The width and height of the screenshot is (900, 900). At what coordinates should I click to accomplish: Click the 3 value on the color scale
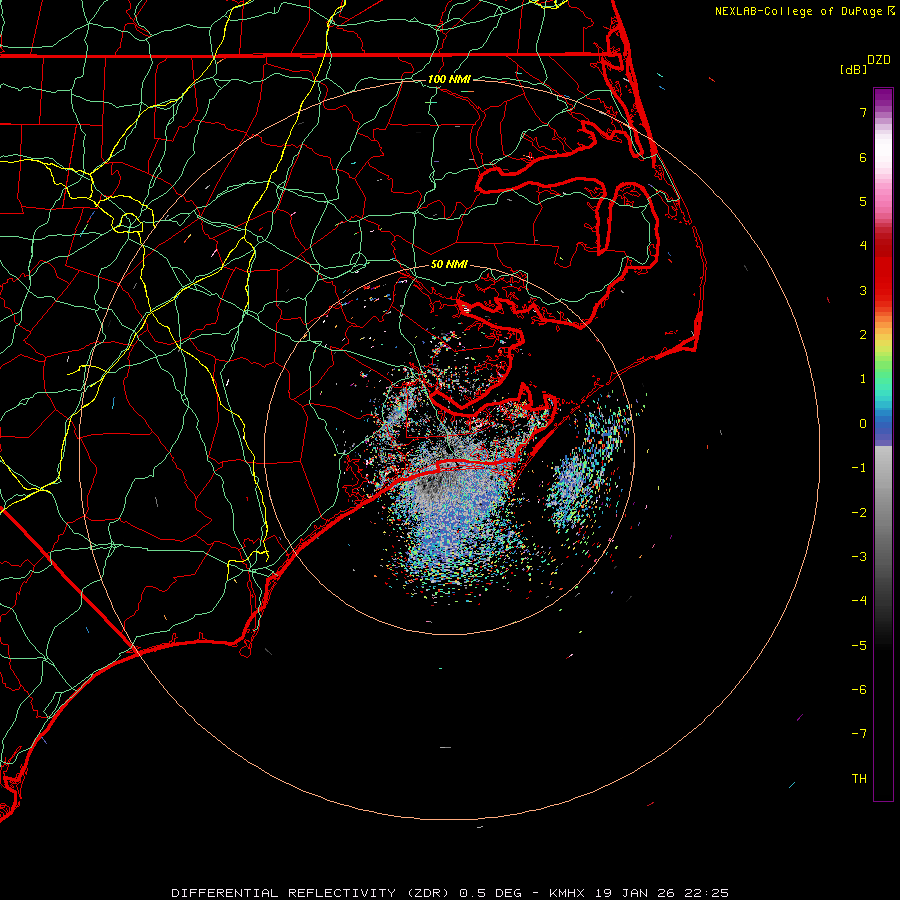tap(863, 290)
